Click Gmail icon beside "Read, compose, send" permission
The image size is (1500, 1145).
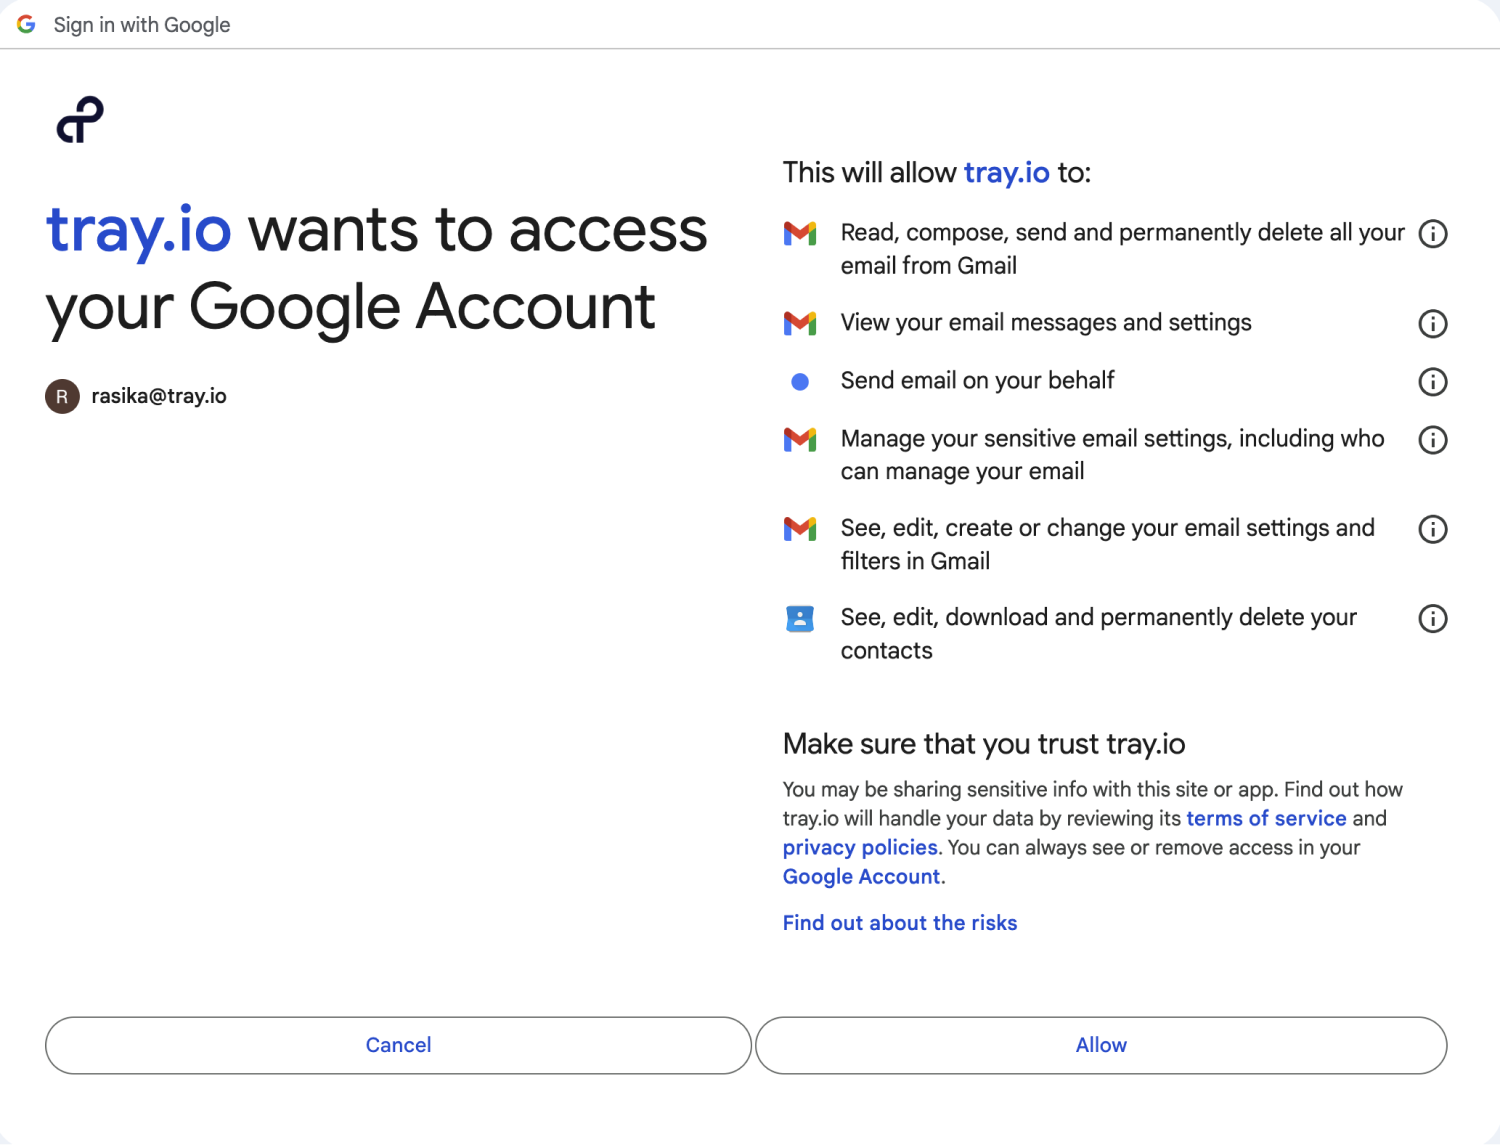coord(800,234)
